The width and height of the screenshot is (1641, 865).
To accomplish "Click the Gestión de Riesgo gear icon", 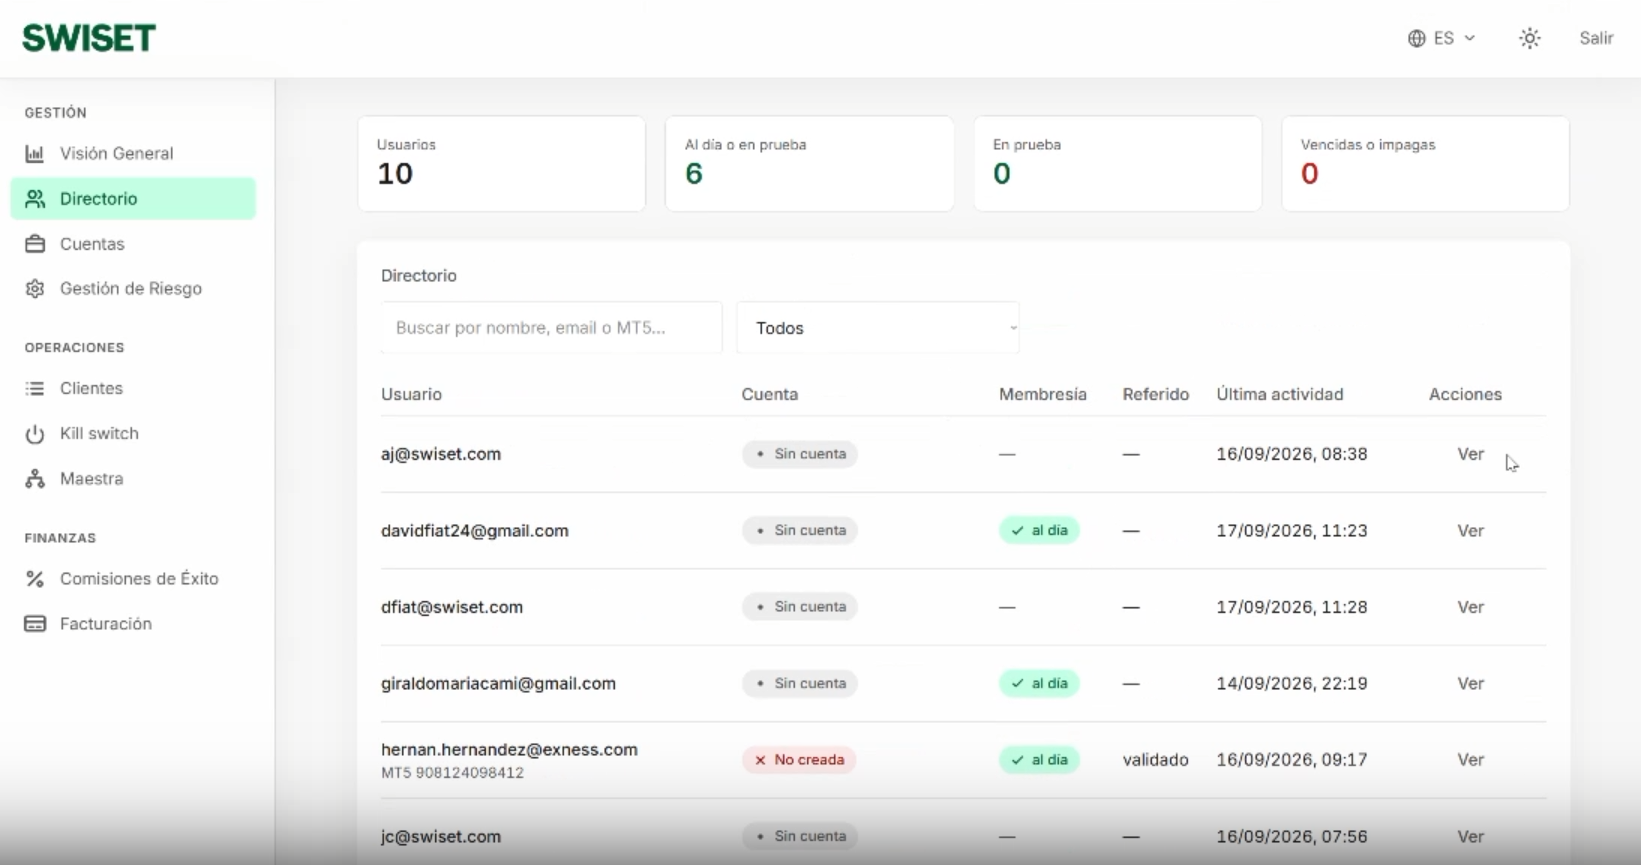I will [x=35, y=289].
